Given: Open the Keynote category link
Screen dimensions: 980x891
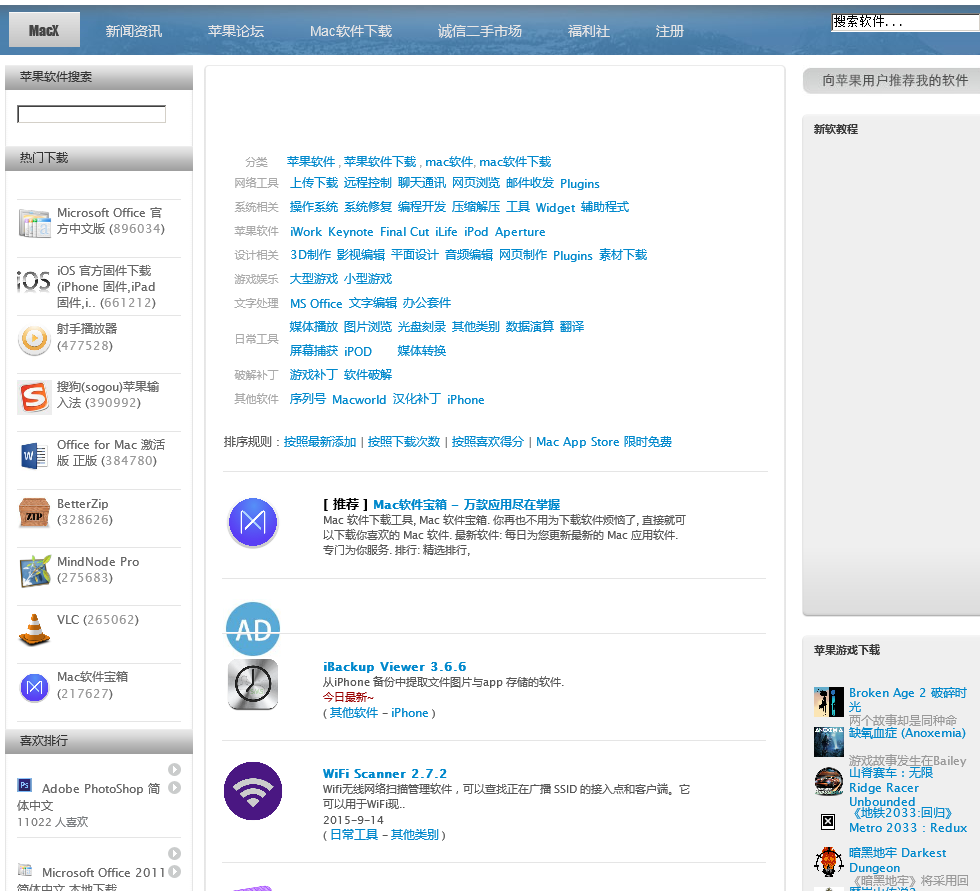Looking at the screenshot, I should pos(351,232).
